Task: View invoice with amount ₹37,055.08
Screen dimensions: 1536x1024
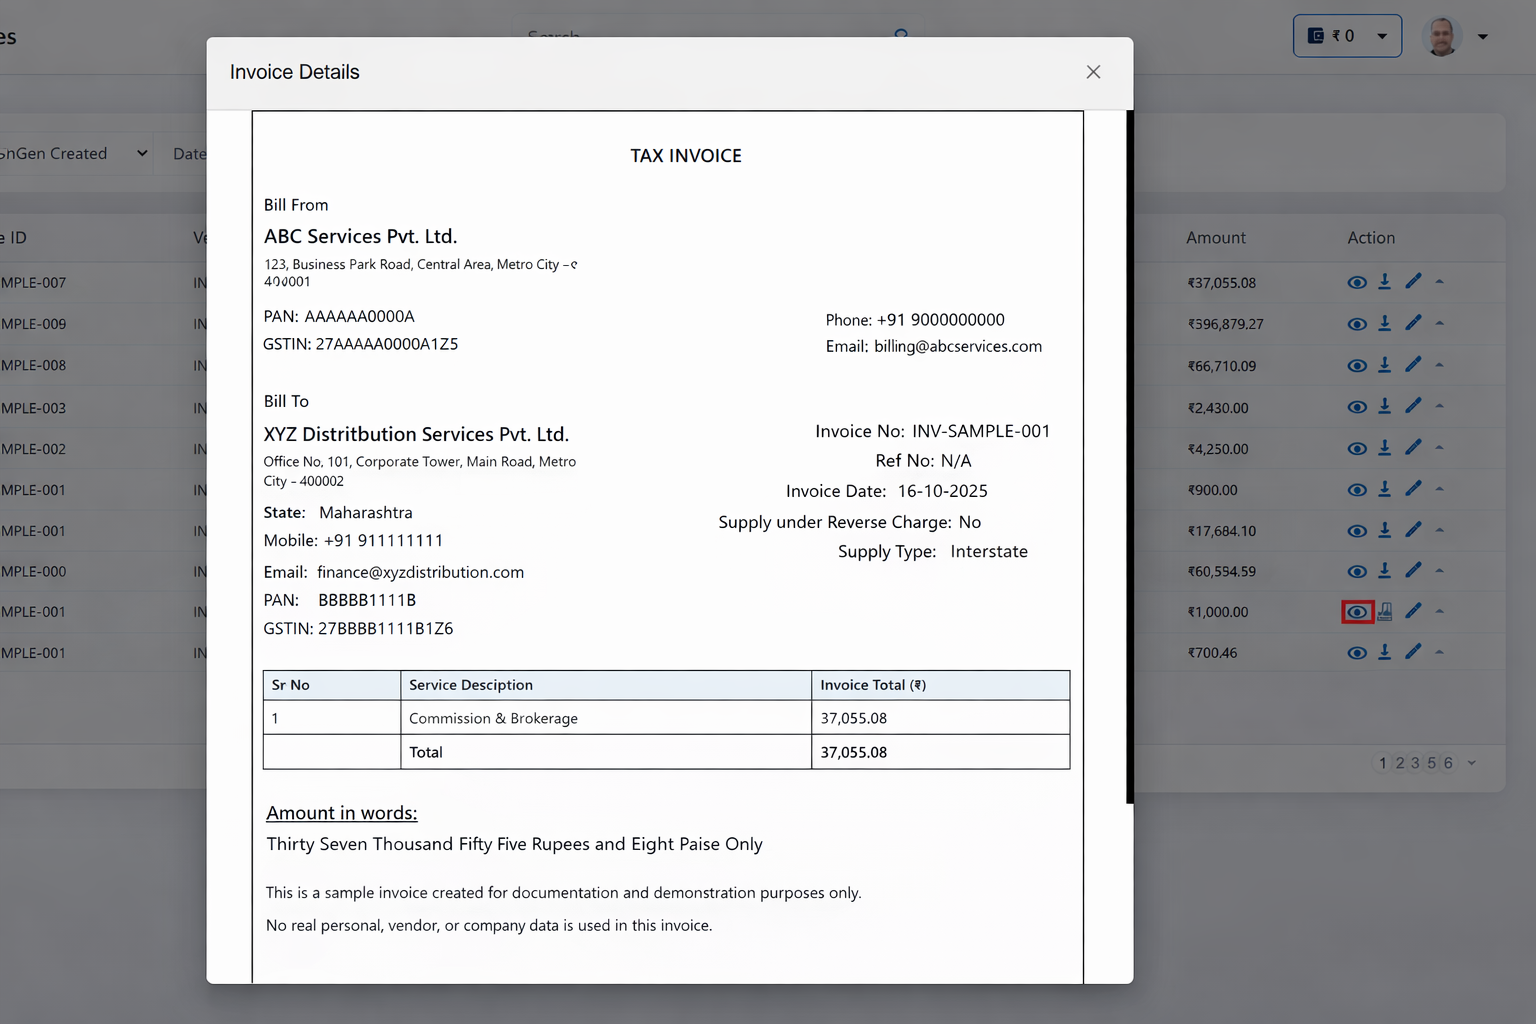Action: coord(1356,283)
